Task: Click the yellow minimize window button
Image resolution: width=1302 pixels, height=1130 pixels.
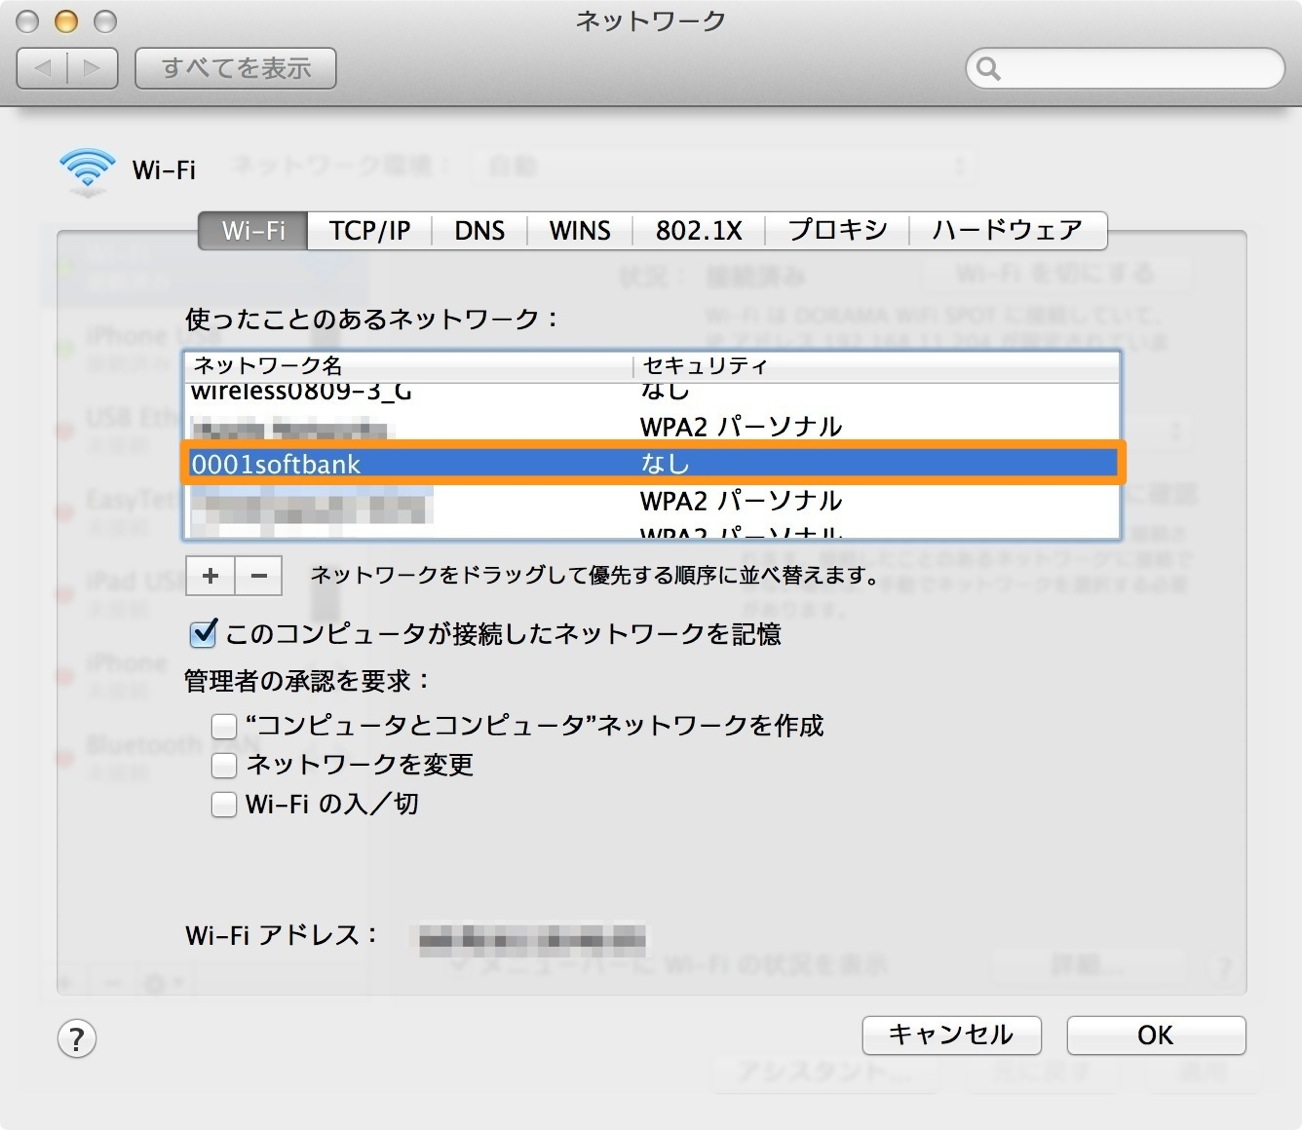Action: pyautogui.click(x=66, y=21)
